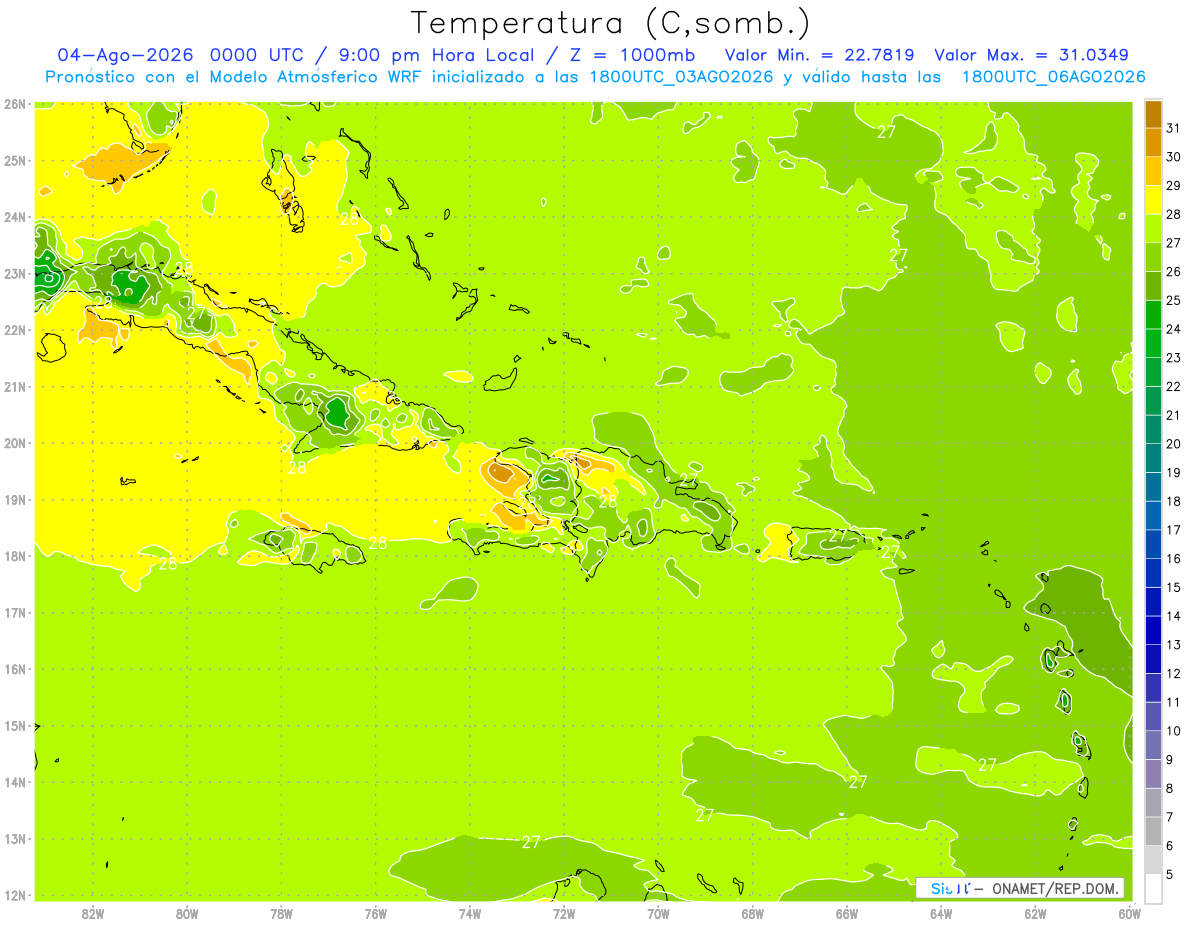Select "Valor Max. = 31.0349" value
The height and width of the screenshot is (927, 1200).
[1031, 55]
